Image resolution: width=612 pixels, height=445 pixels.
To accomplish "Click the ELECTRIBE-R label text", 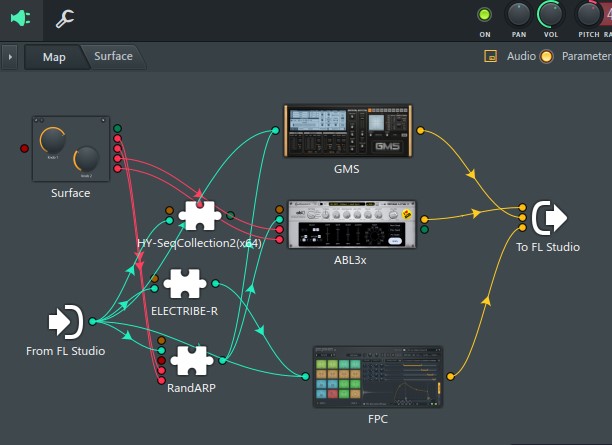I will pos(185,311).
